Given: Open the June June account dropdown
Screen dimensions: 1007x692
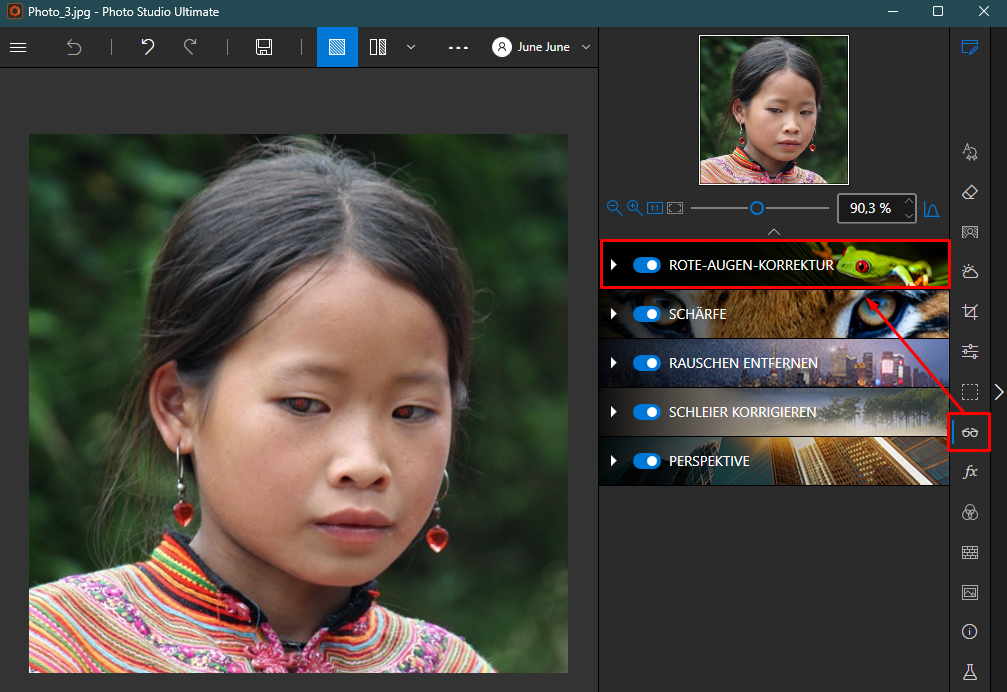Looking at the screenshot, I should click(x=541, y=47).
